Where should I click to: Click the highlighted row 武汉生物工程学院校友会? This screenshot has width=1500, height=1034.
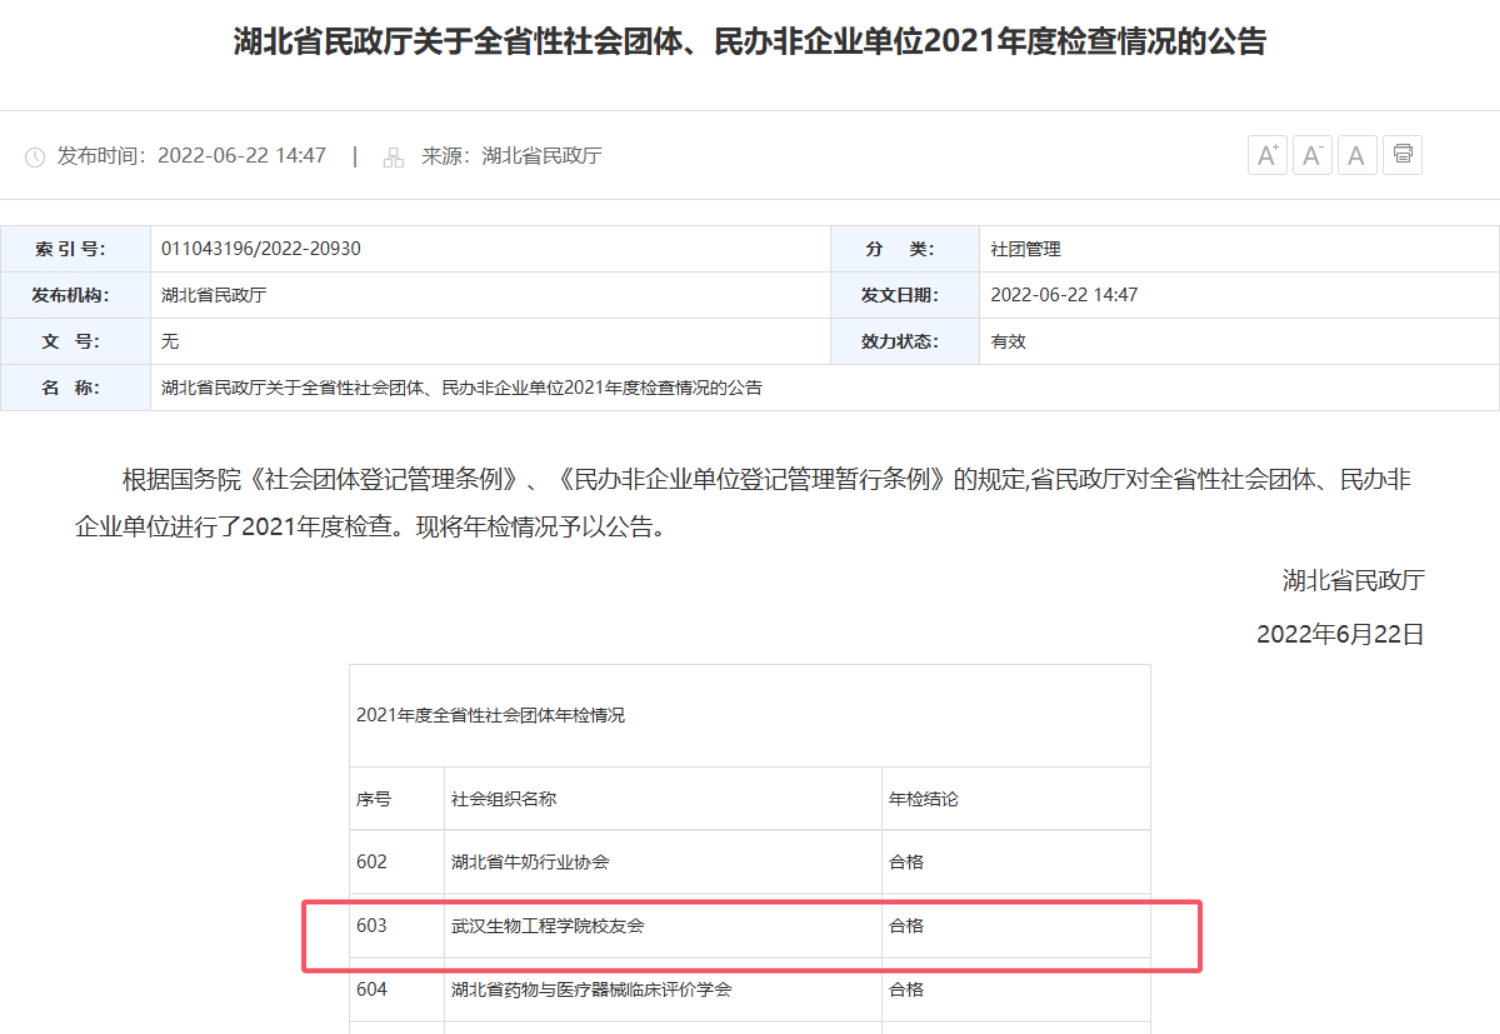click(x=547, y=926)
